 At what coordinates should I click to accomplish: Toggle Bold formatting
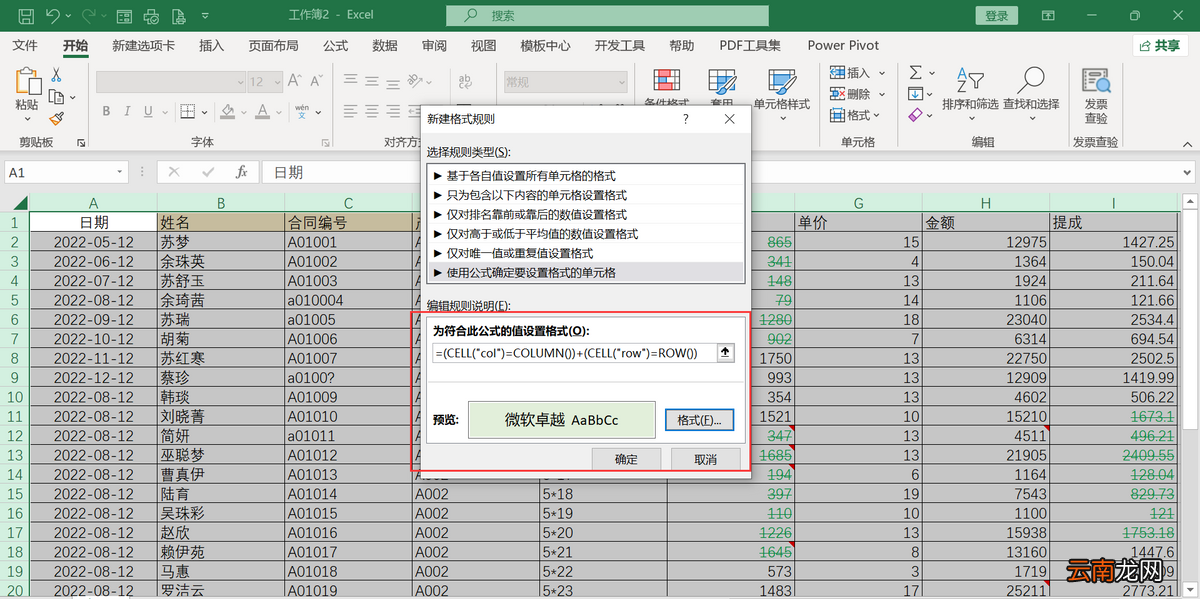tap(106, 111)
